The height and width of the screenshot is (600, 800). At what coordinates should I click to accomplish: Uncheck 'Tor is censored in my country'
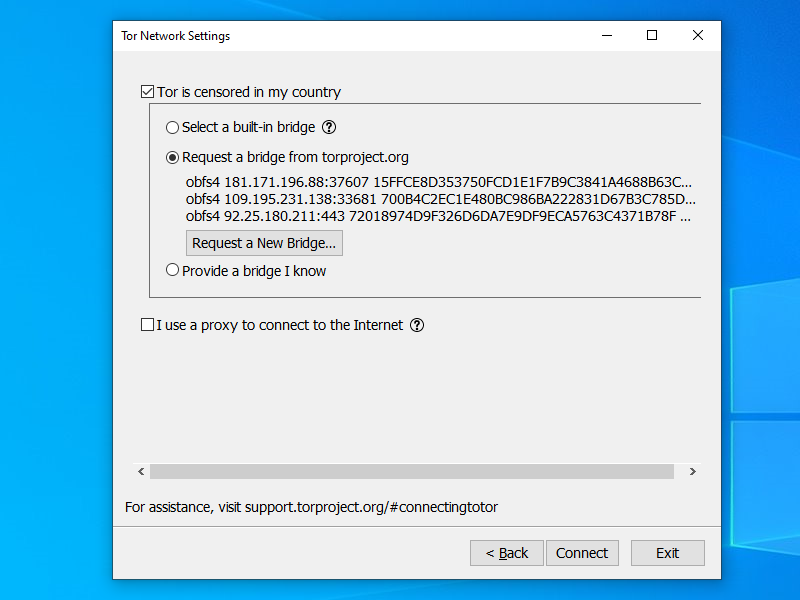coord(148,92)
